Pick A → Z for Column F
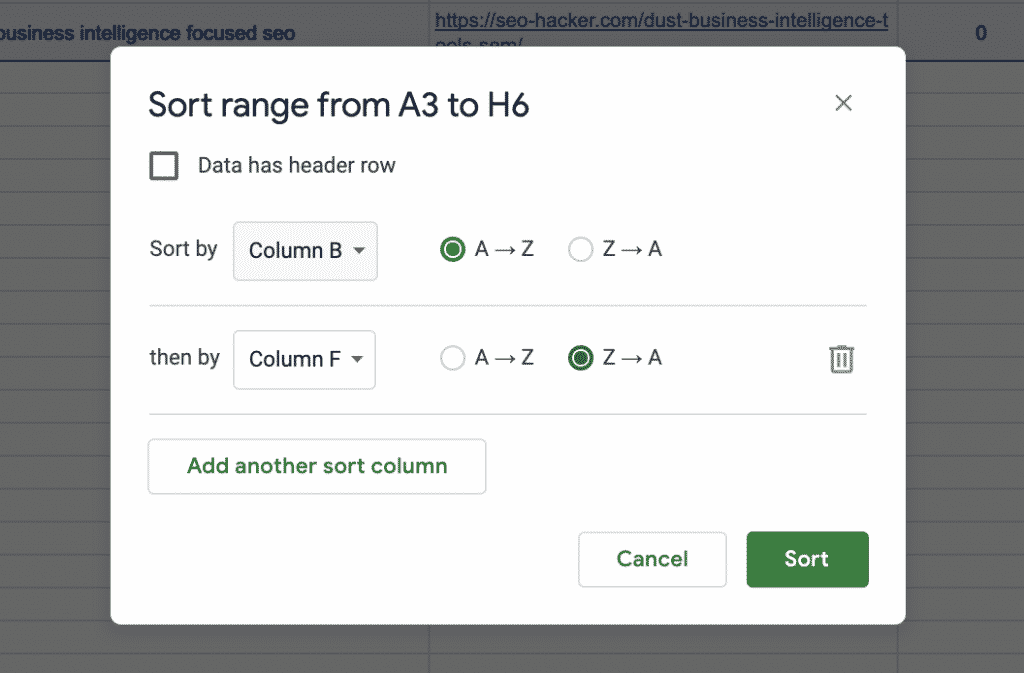This screenshot has width=1024, height=673. (x=453, y=358)
